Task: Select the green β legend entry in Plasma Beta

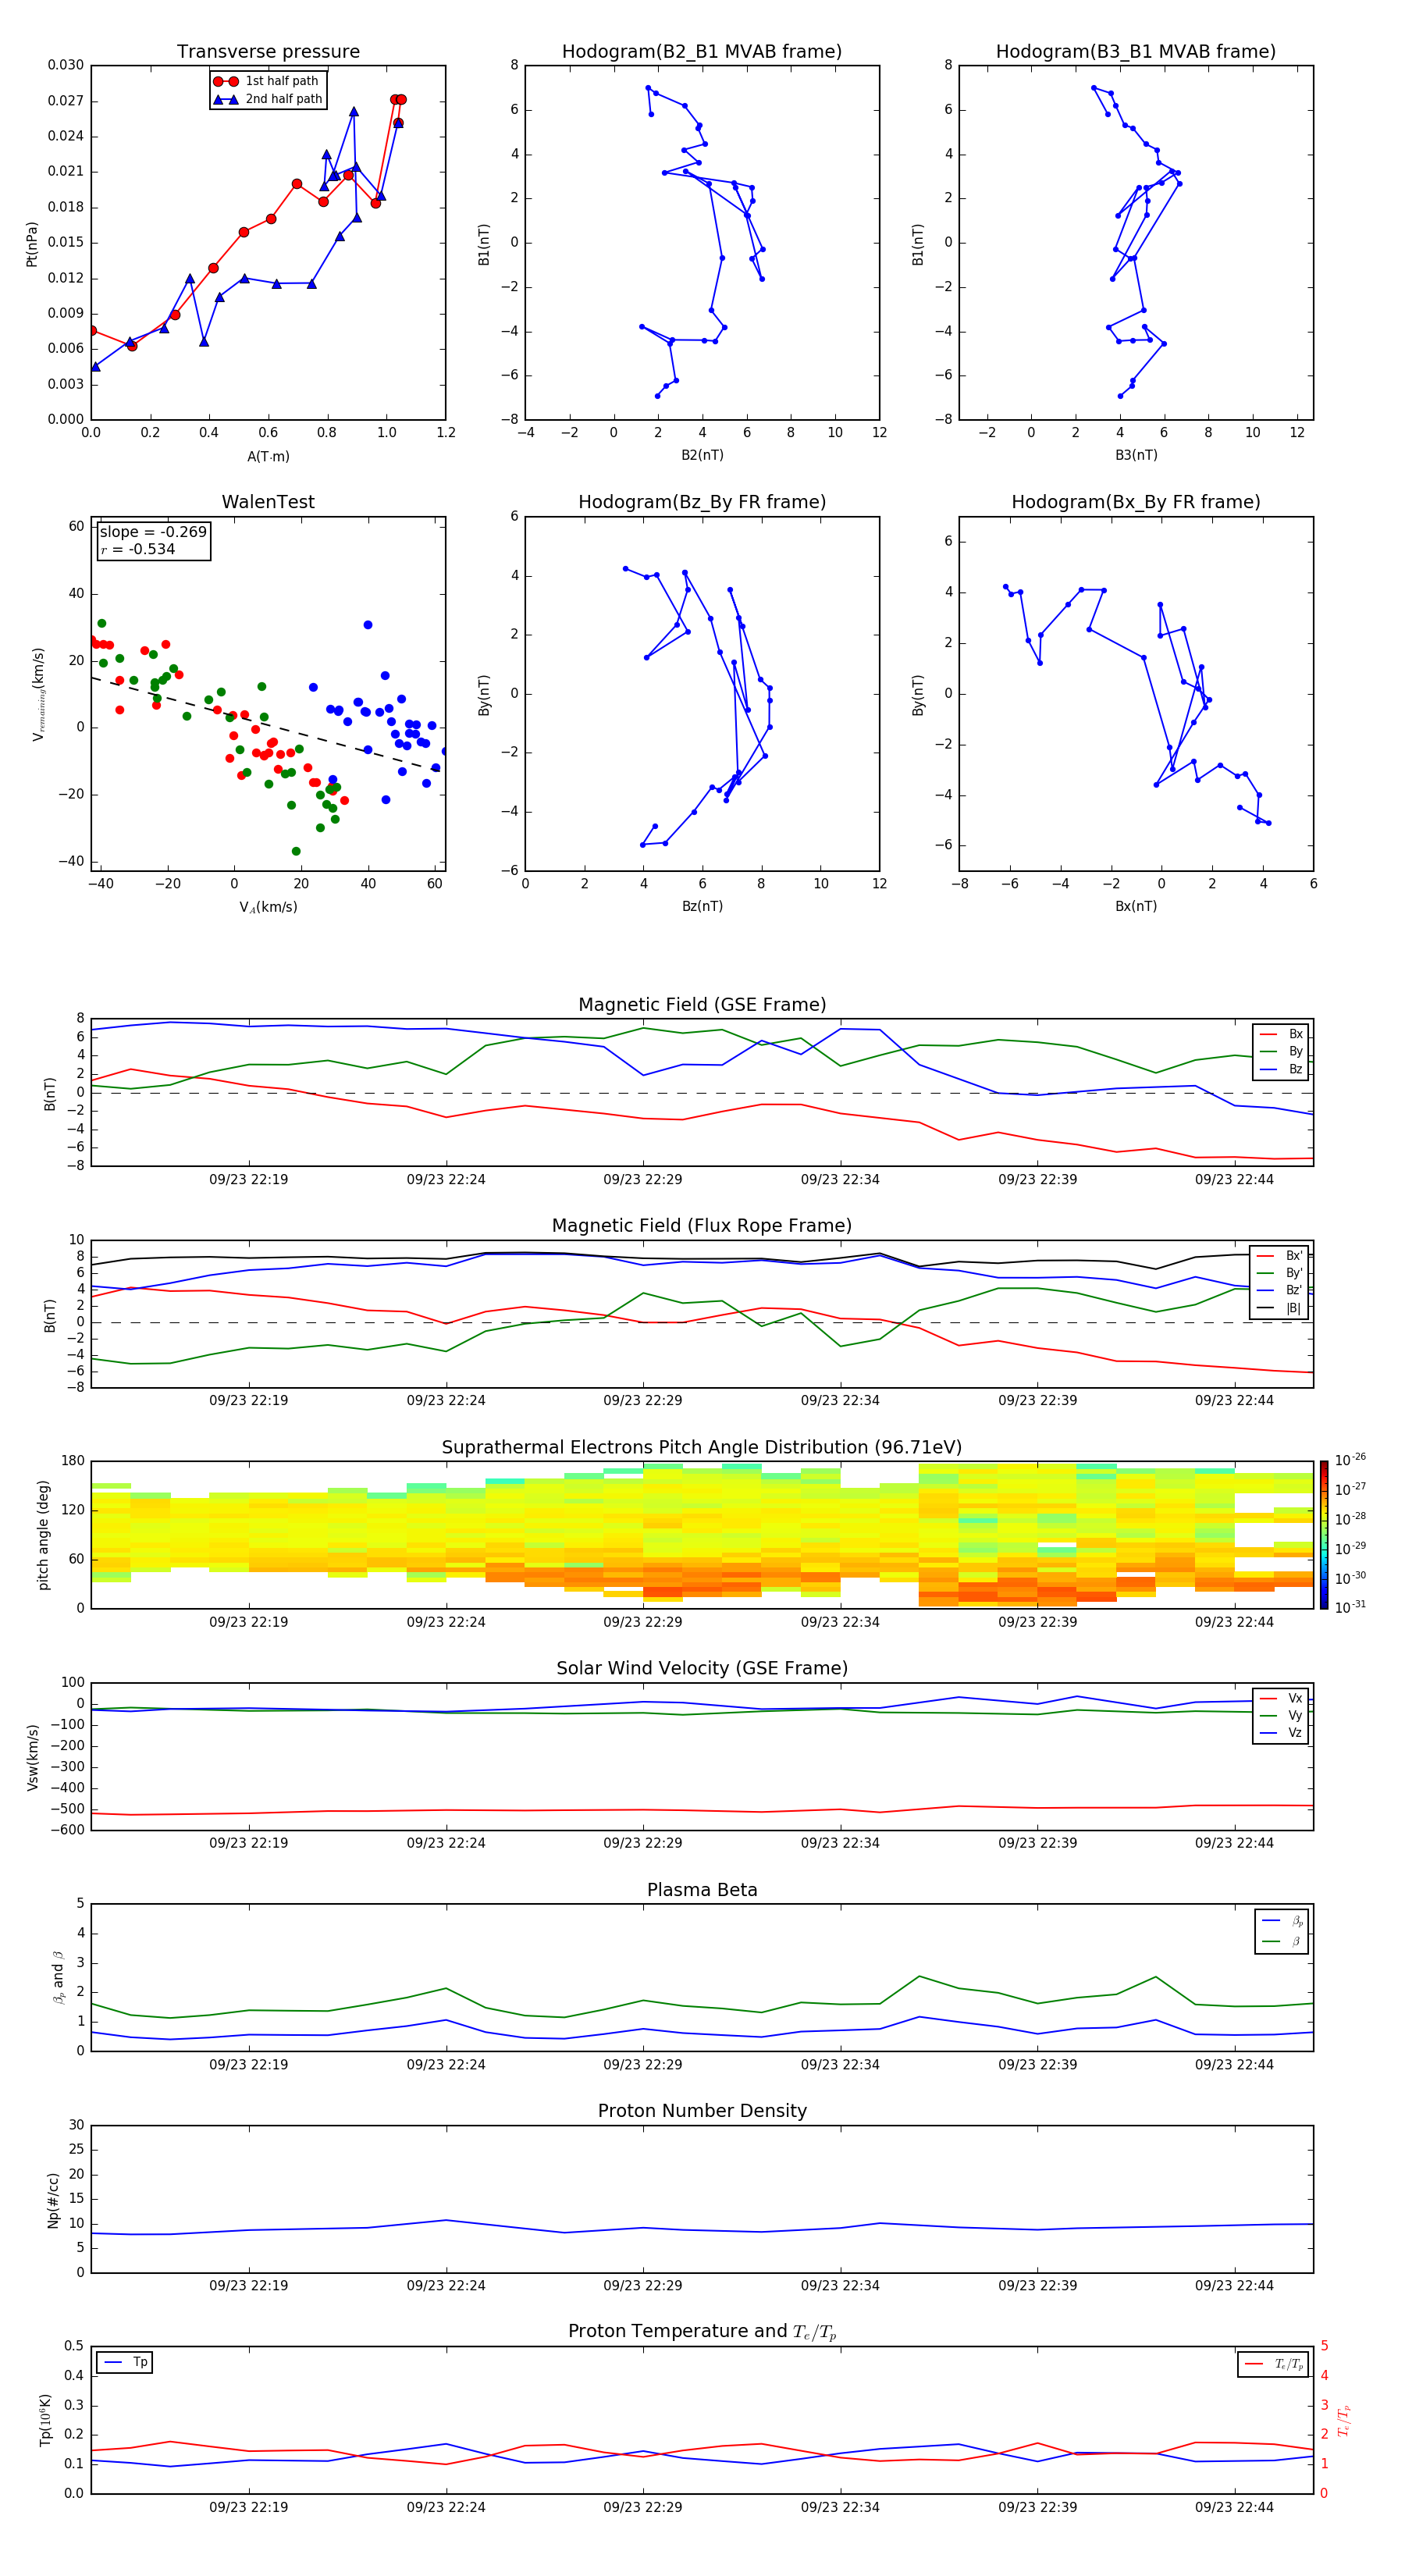Action: [x=1282, y=1941]
